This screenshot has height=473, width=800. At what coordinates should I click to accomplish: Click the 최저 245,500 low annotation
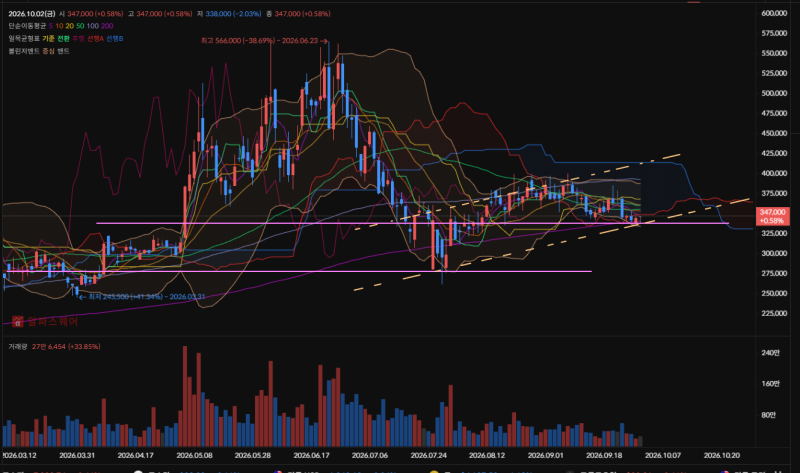[142, 296]
